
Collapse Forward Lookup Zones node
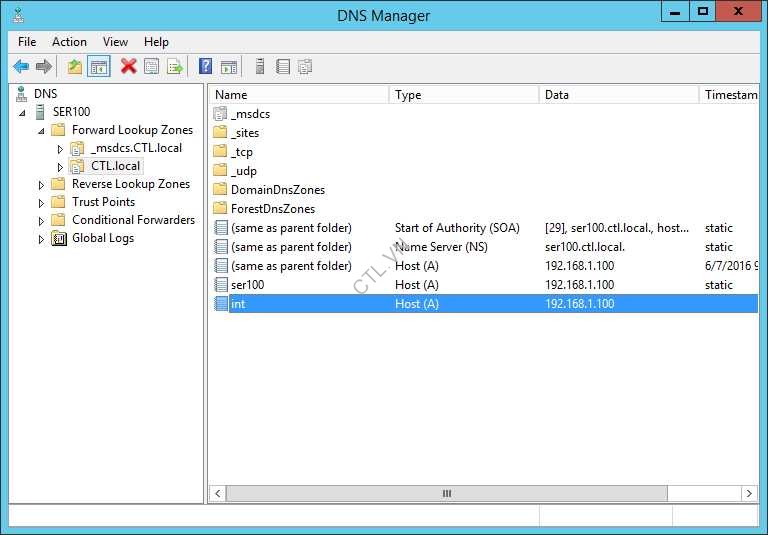click(x=41, y=131)
